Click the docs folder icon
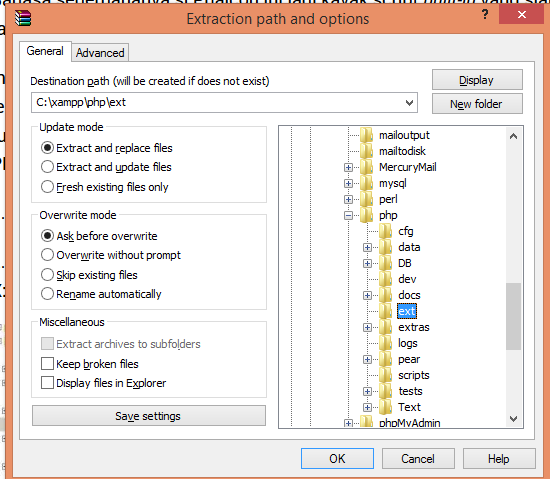The height and width of the screenshot is (479, 550). click(385, 295)
